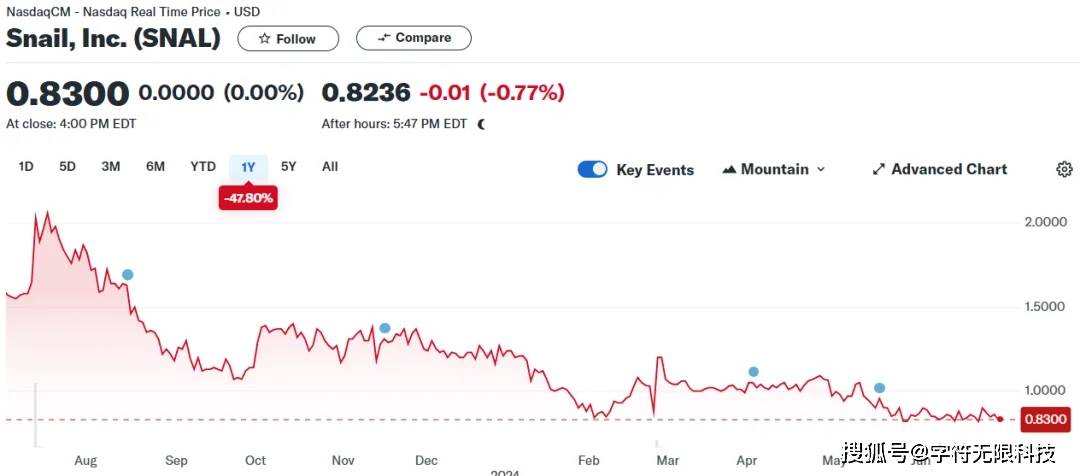The width and height of the screenshot is (1080, 476).
Task: Select the 1D time range
Action: pos(25,167)
